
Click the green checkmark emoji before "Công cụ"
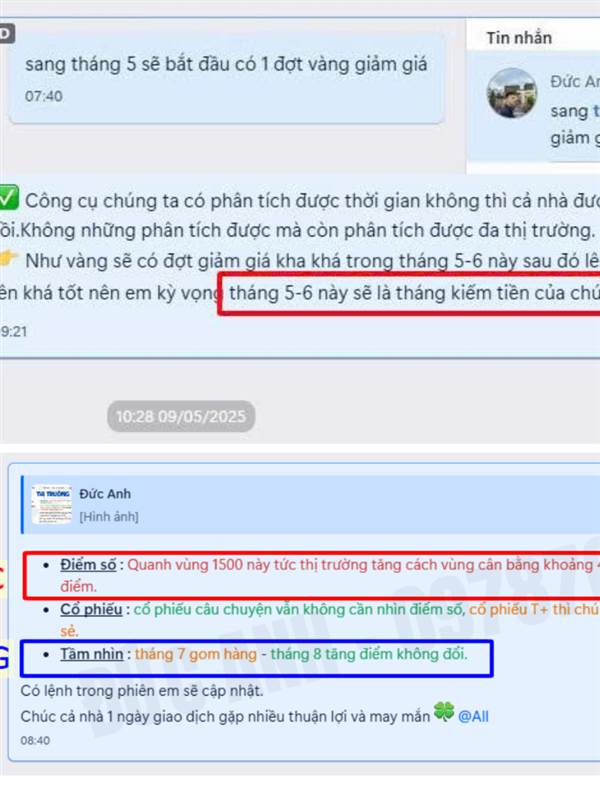9,197
